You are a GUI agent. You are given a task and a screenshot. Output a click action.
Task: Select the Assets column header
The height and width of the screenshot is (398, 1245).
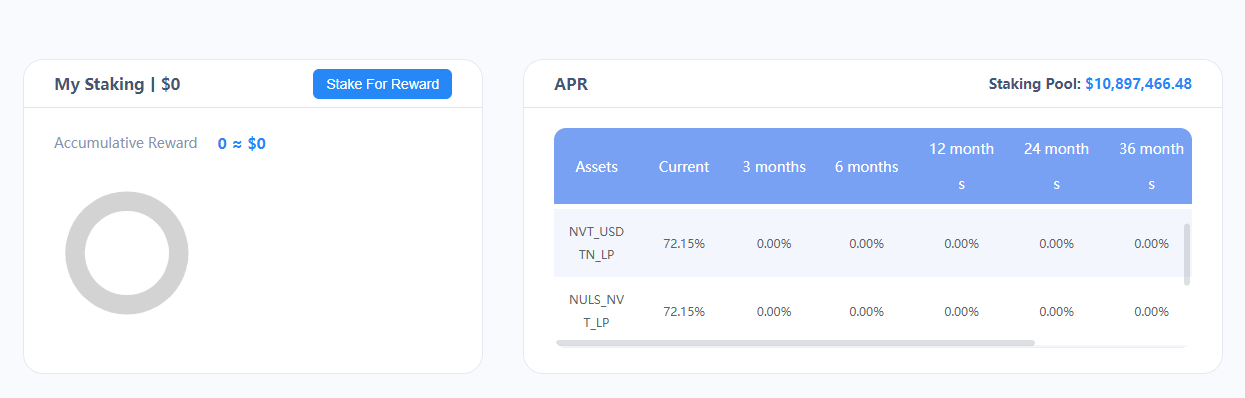pyautogui.click(x=597, y=167)
